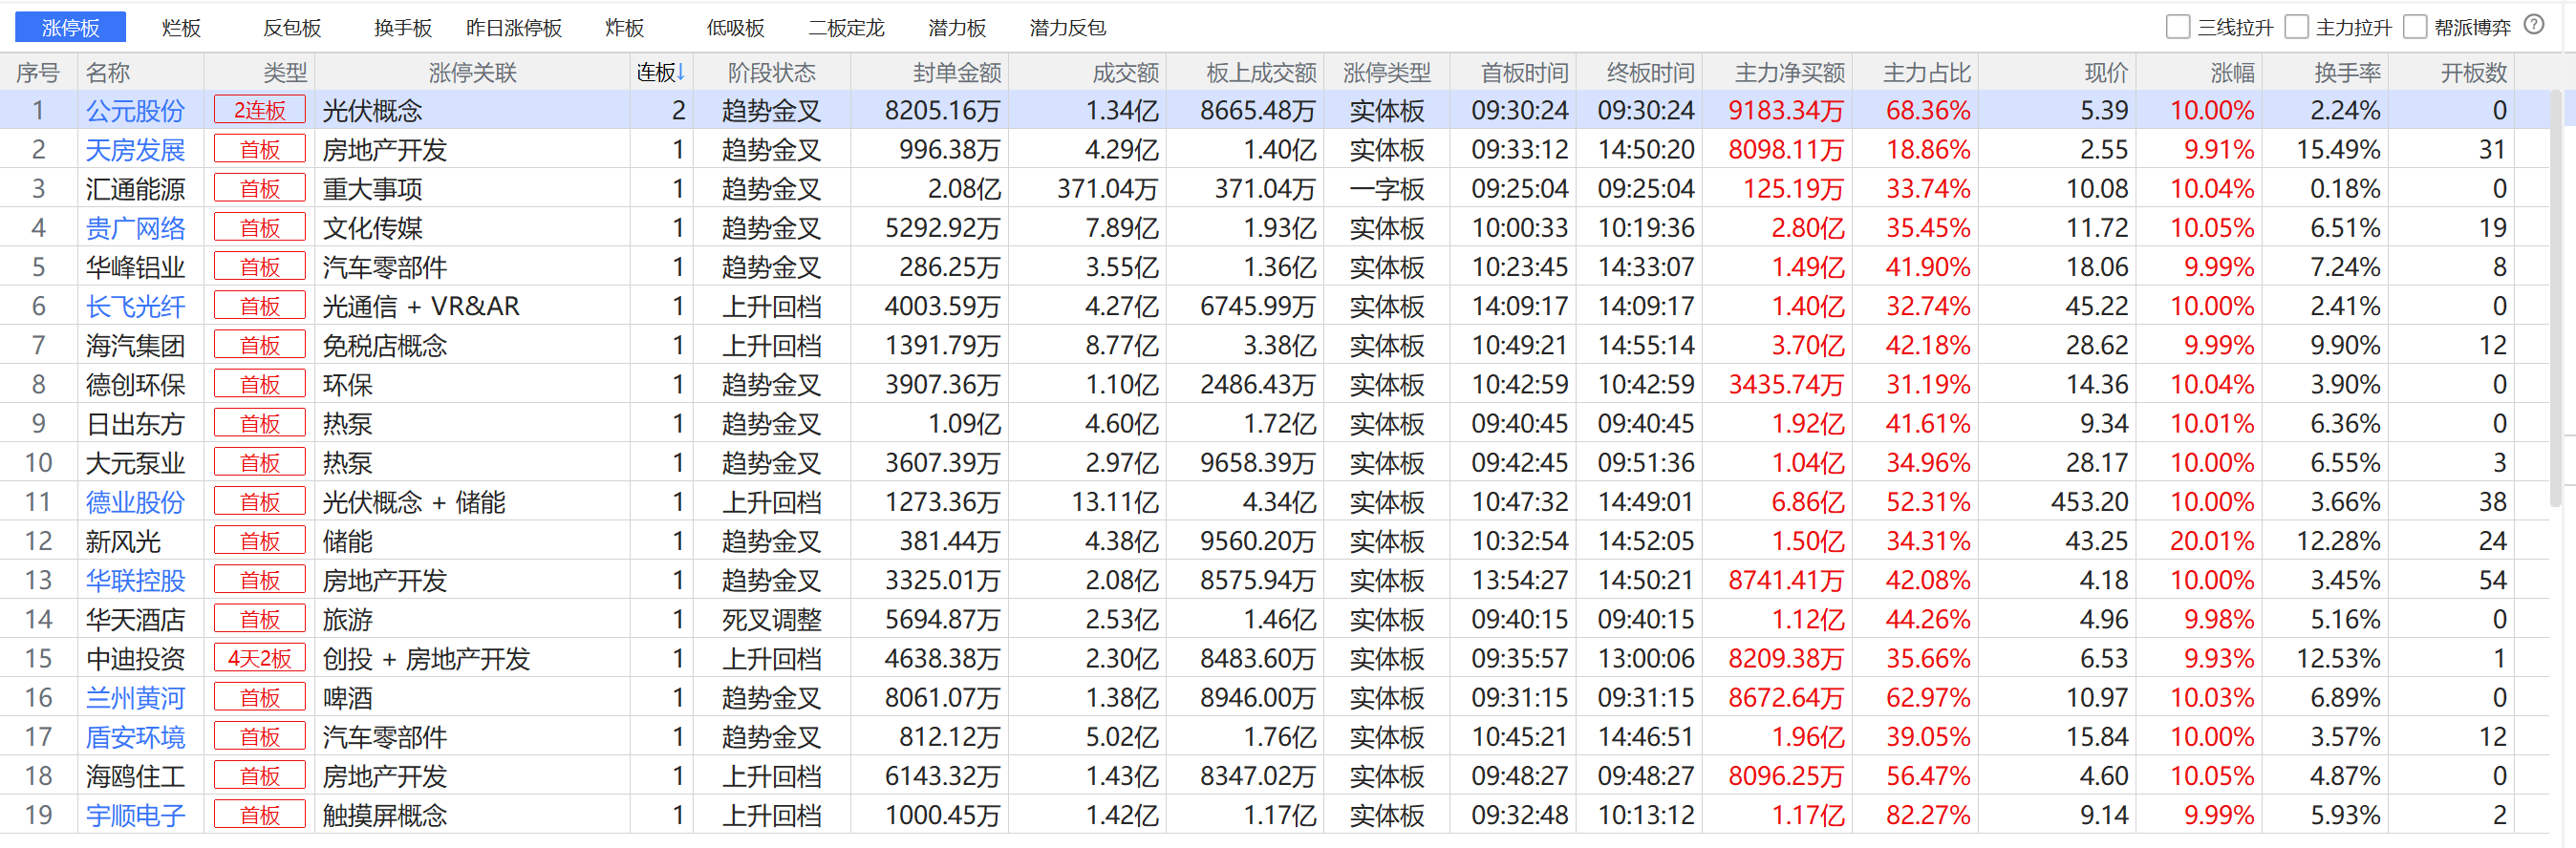This screenshot has width=2576, height=848.
Task: Click the 4天2板 tag for 中迪投资
Action: [260, 659]
